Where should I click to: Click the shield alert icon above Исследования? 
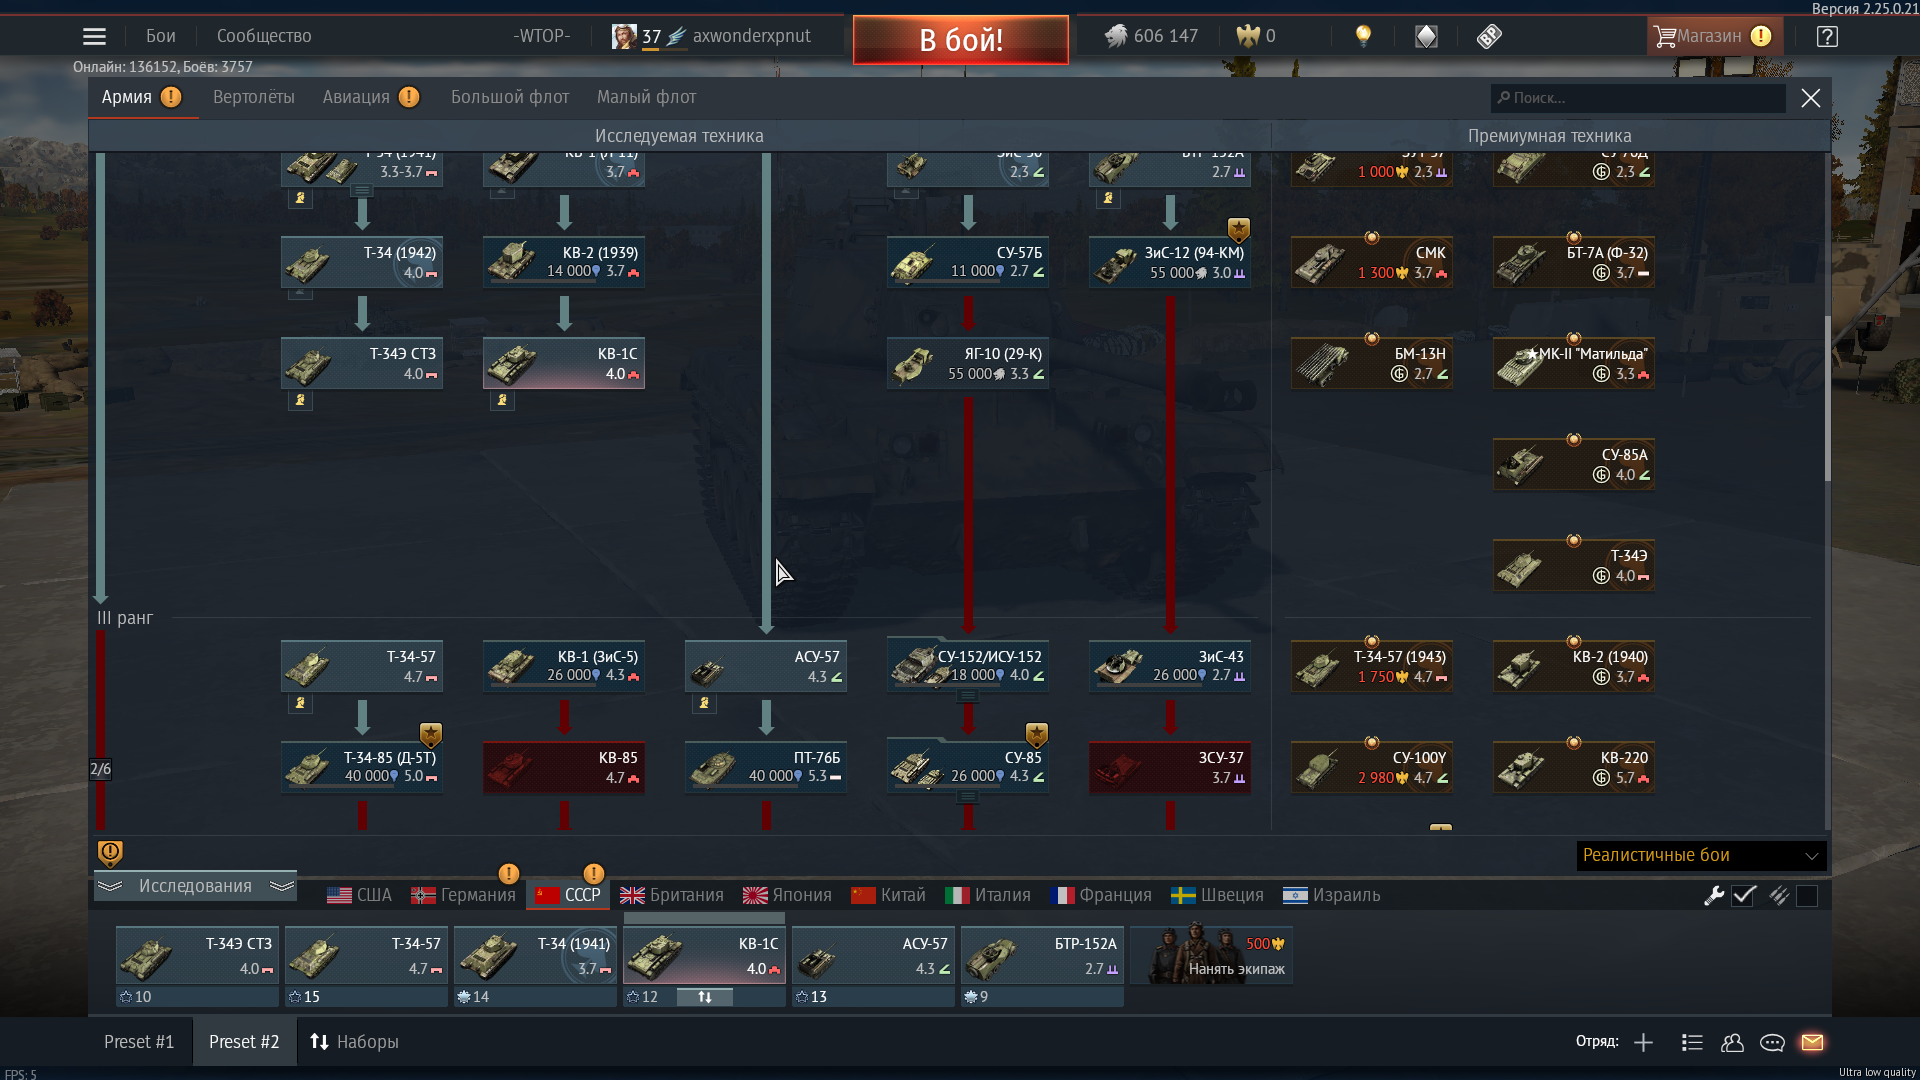click(x=110, y=853)
